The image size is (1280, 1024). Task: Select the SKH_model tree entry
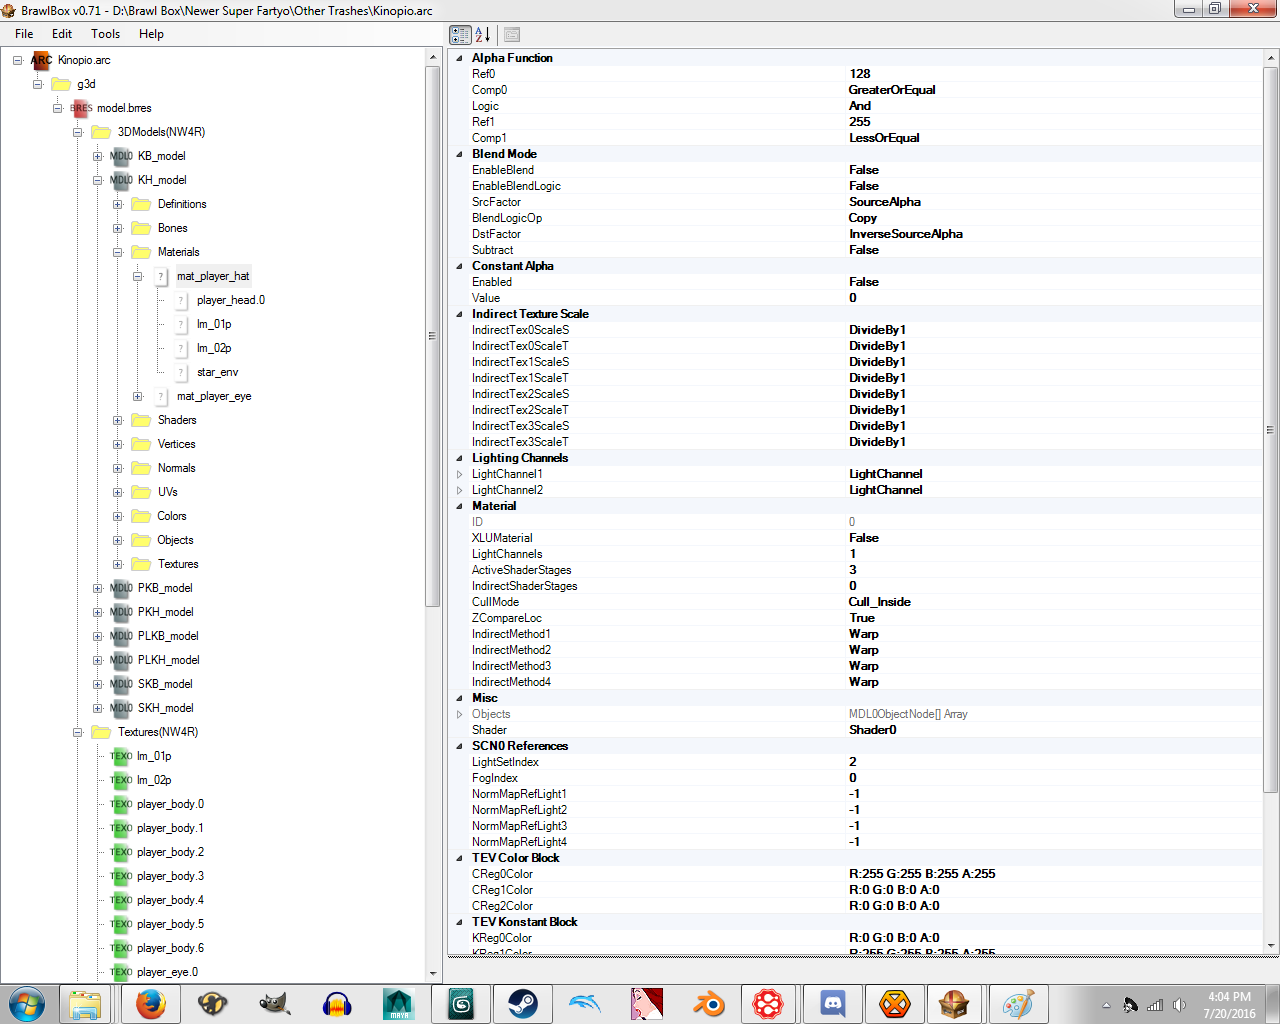tap(165, 708)
